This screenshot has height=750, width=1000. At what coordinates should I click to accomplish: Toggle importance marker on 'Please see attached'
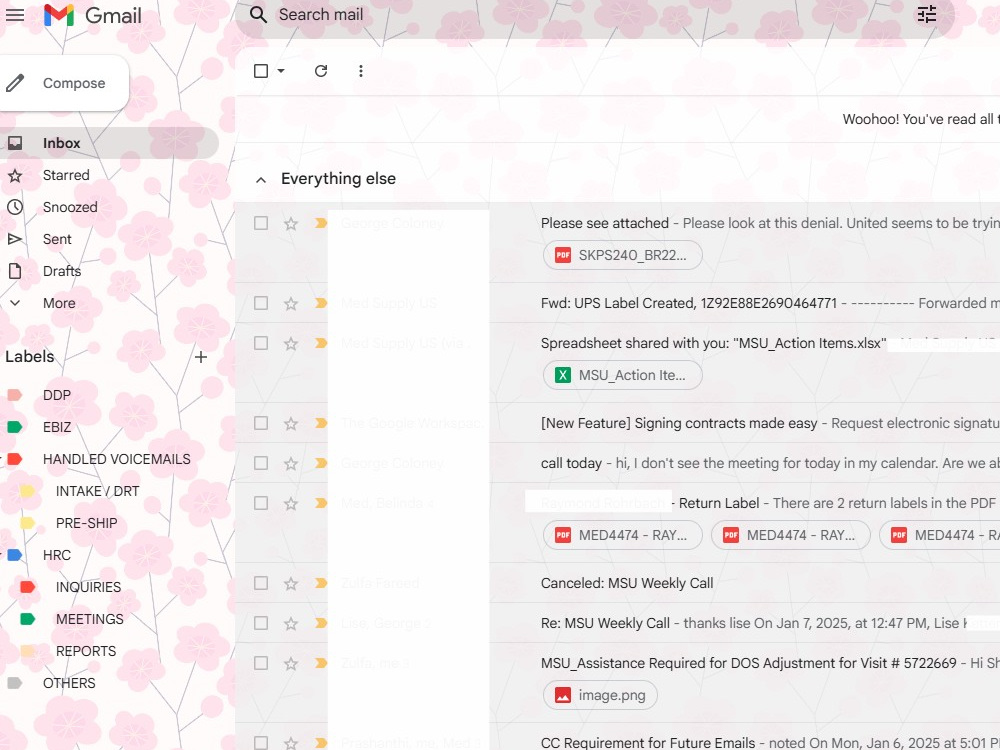click(321, 223)
